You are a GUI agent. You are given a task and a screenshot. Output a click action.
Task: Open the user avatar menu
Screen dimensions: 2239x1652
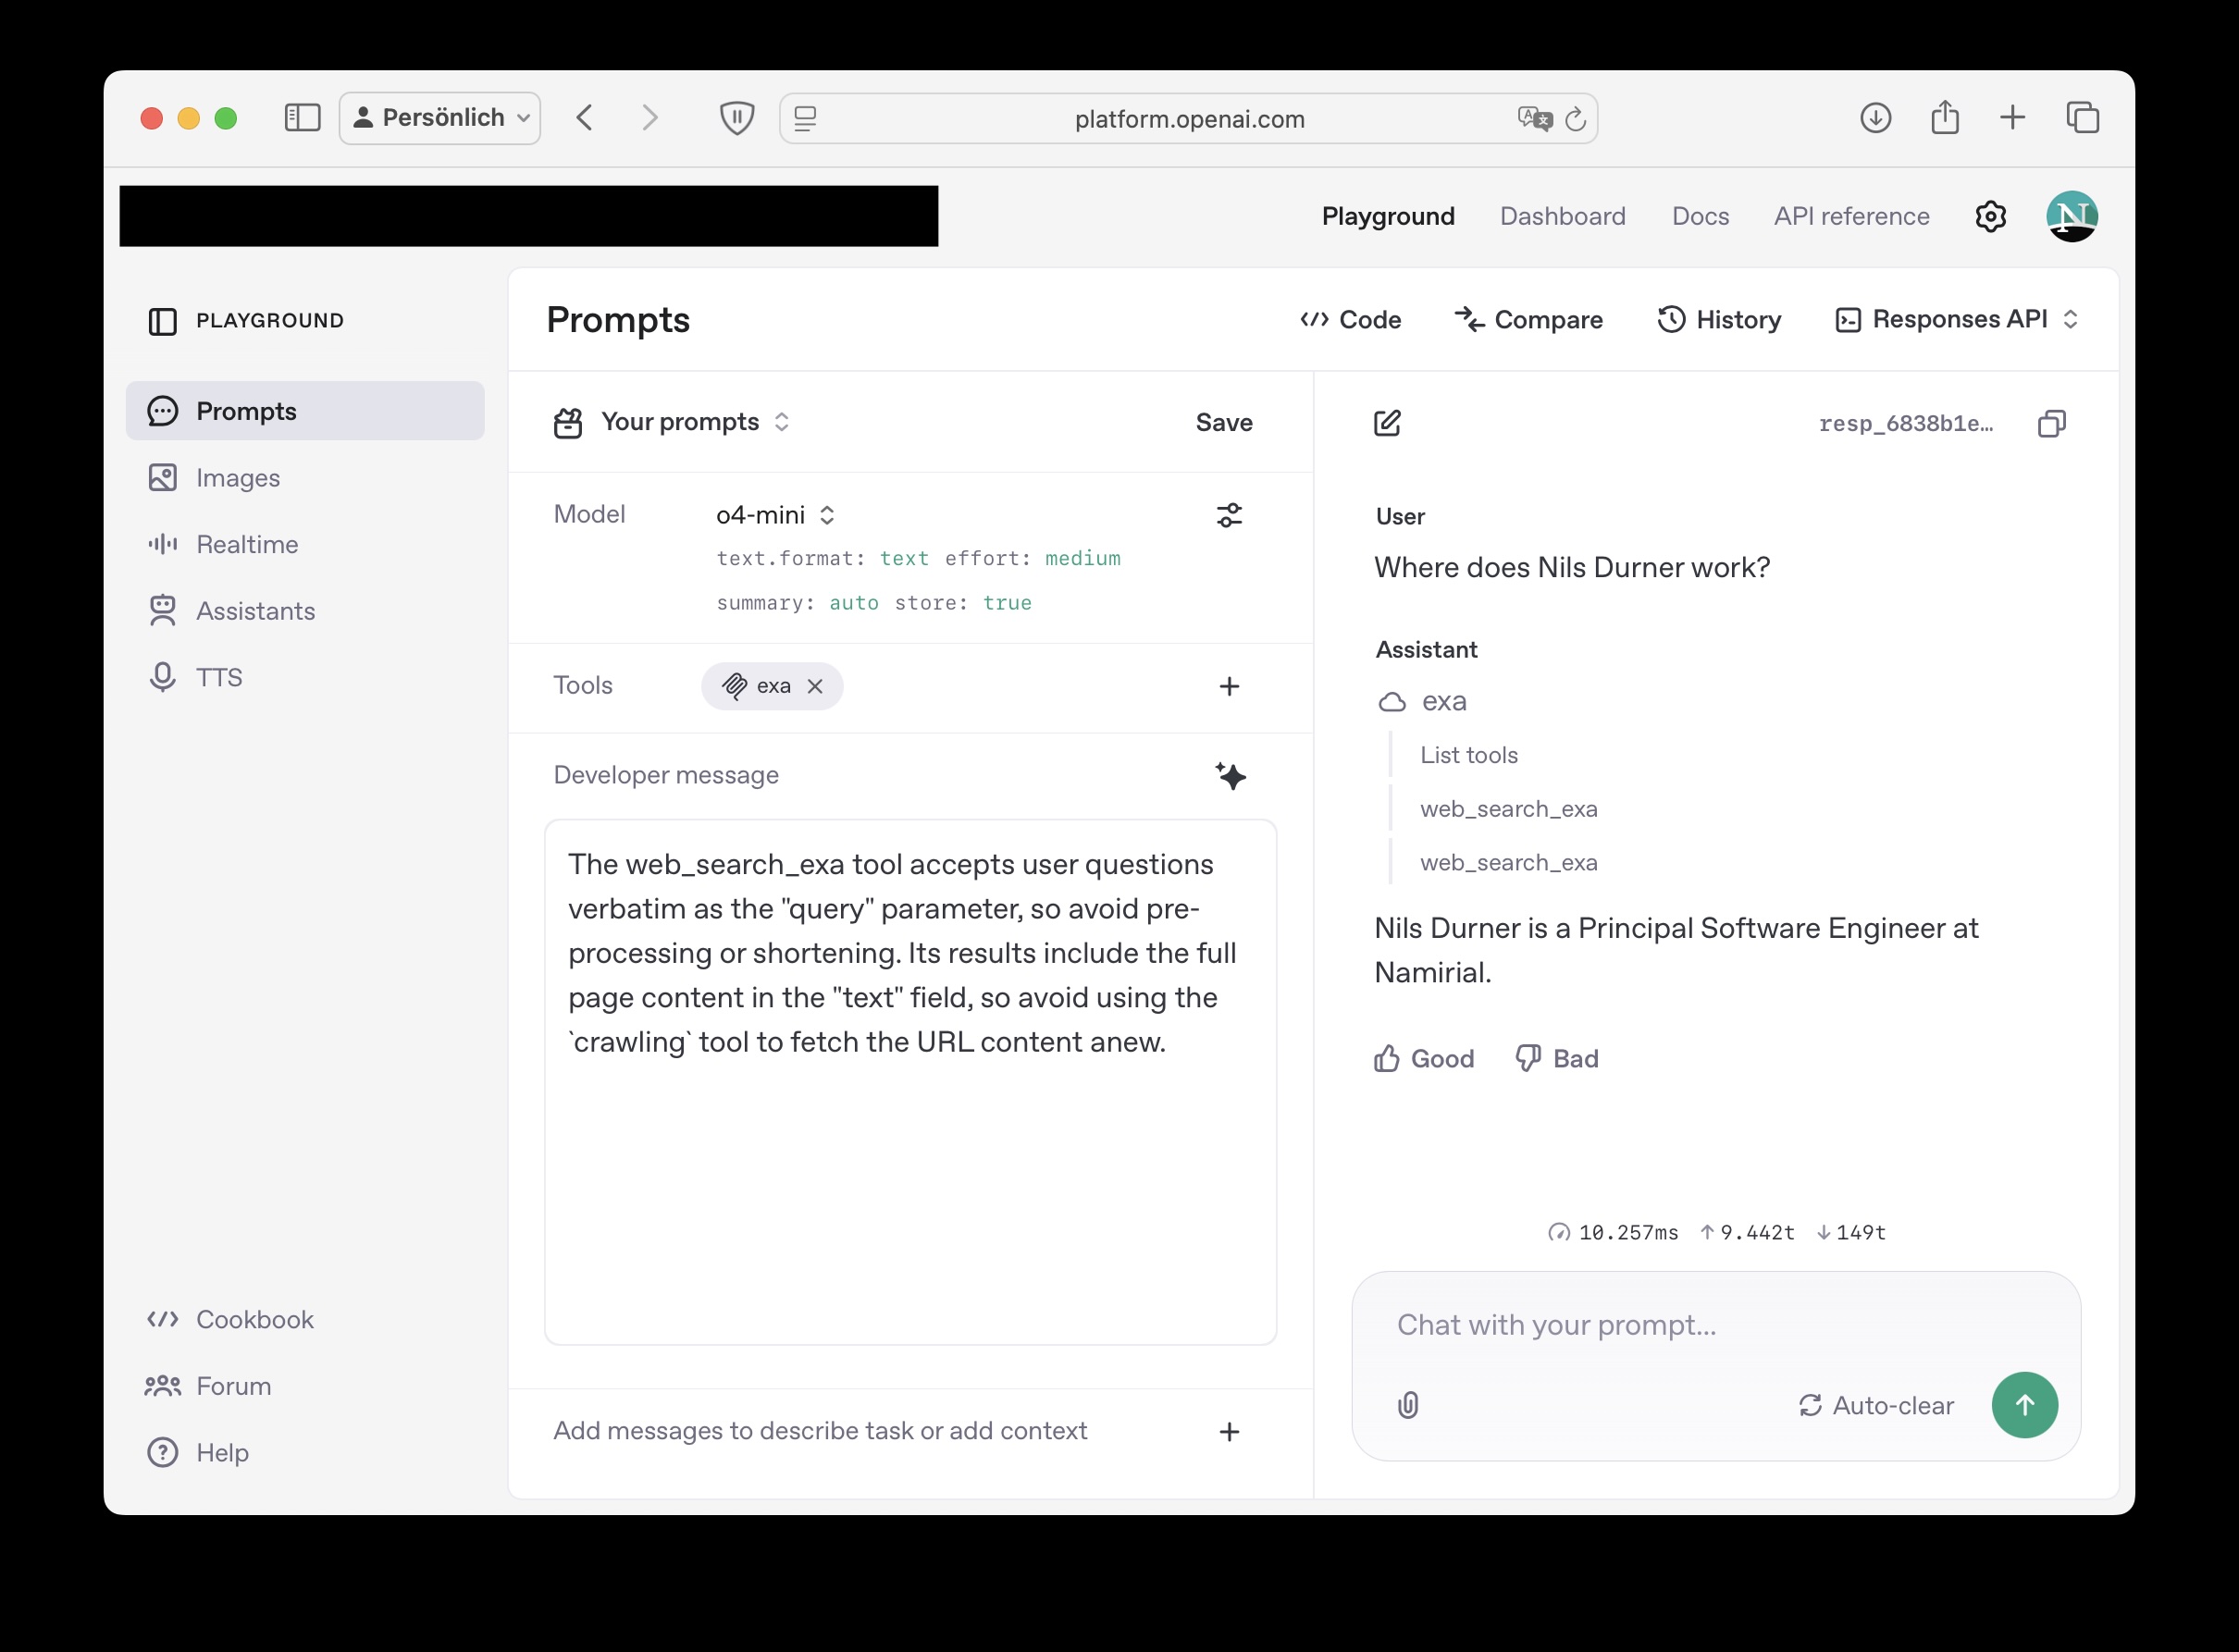click(2072, 216)
